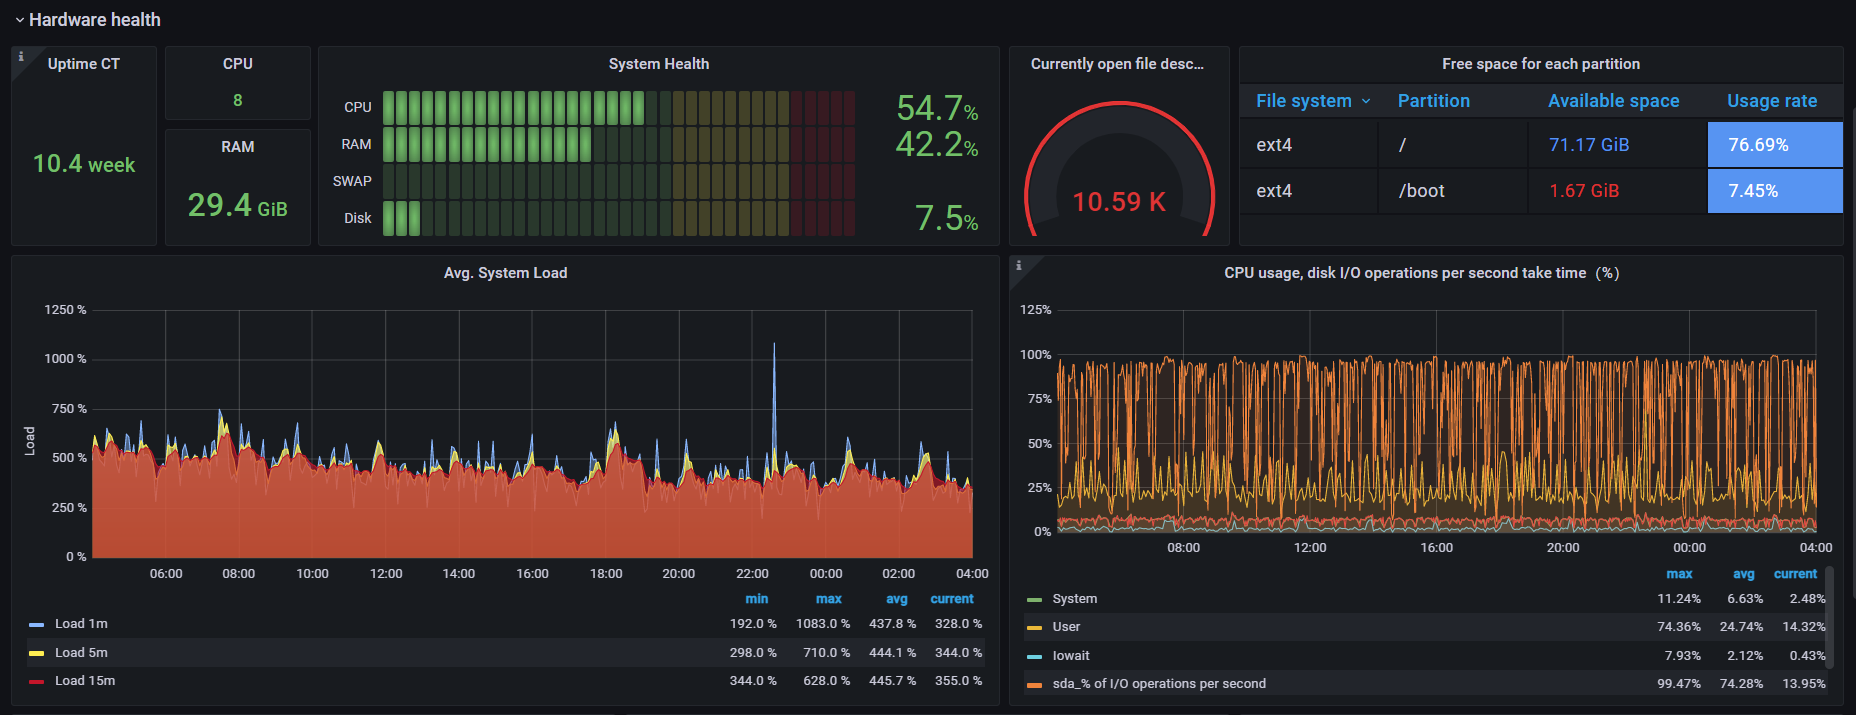Open the System Health panel title menu
1856x715 pixels.
(x=658, y=64)
